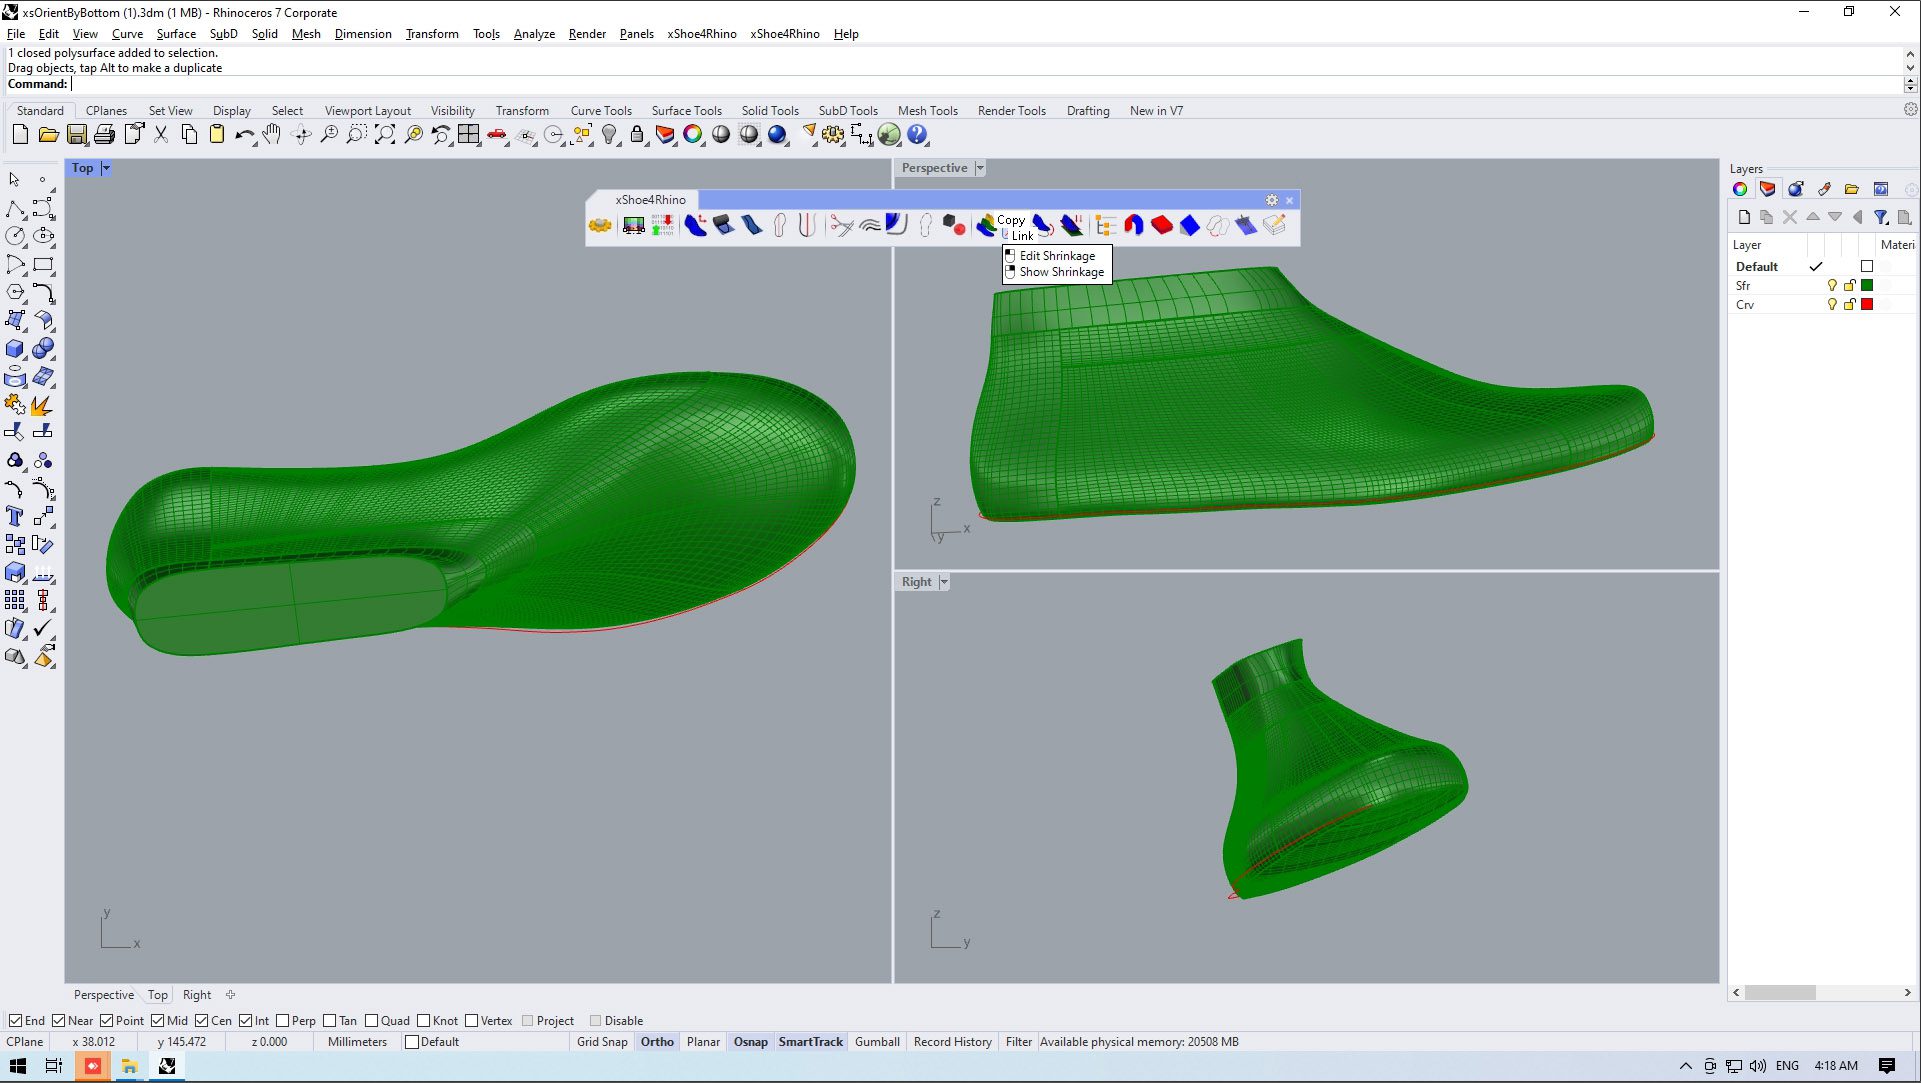The image size is (1921, 1083).
Task: Toggle the Perp osnap checkbox
Action: 283,1021
